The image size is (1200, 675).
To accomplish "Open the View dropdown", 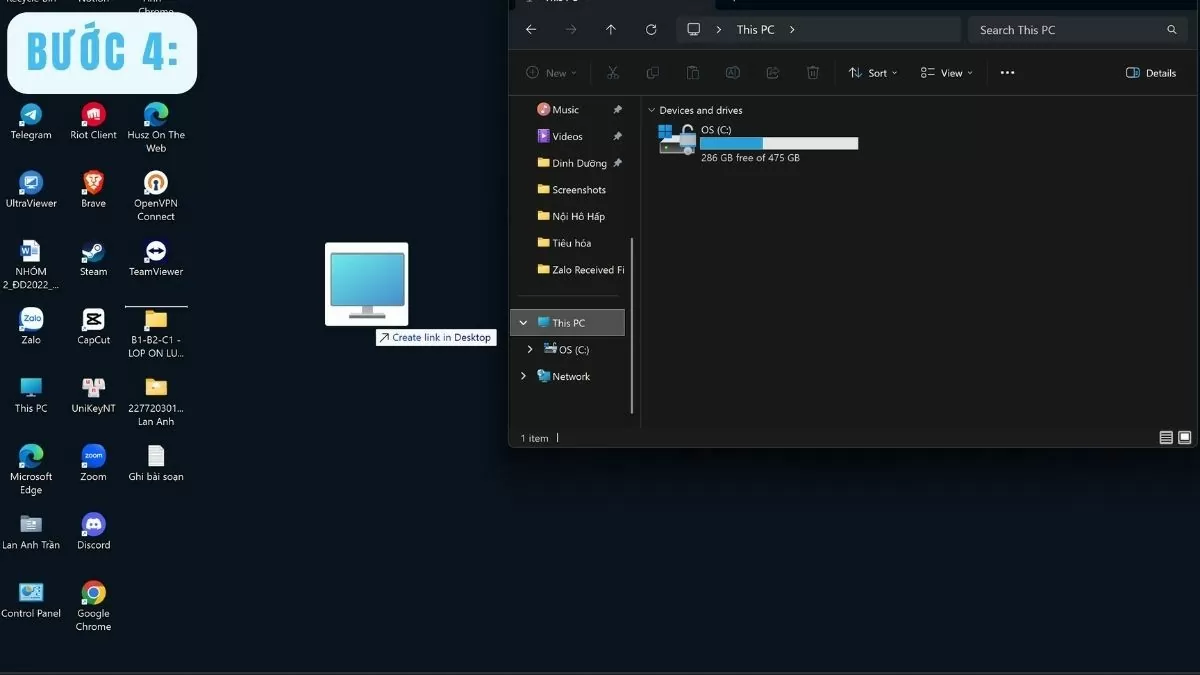I will click(945, 72).
